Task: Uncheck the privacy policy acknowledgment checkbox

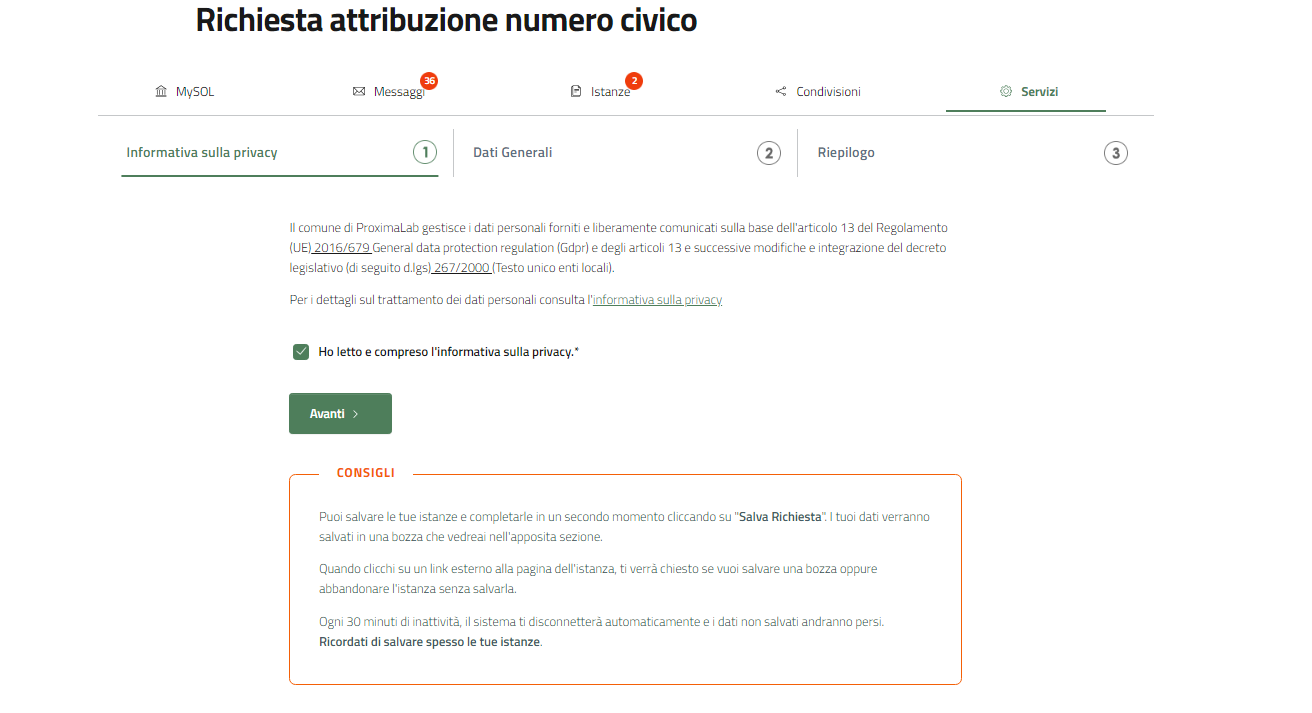Action: (x=301, y=352)
